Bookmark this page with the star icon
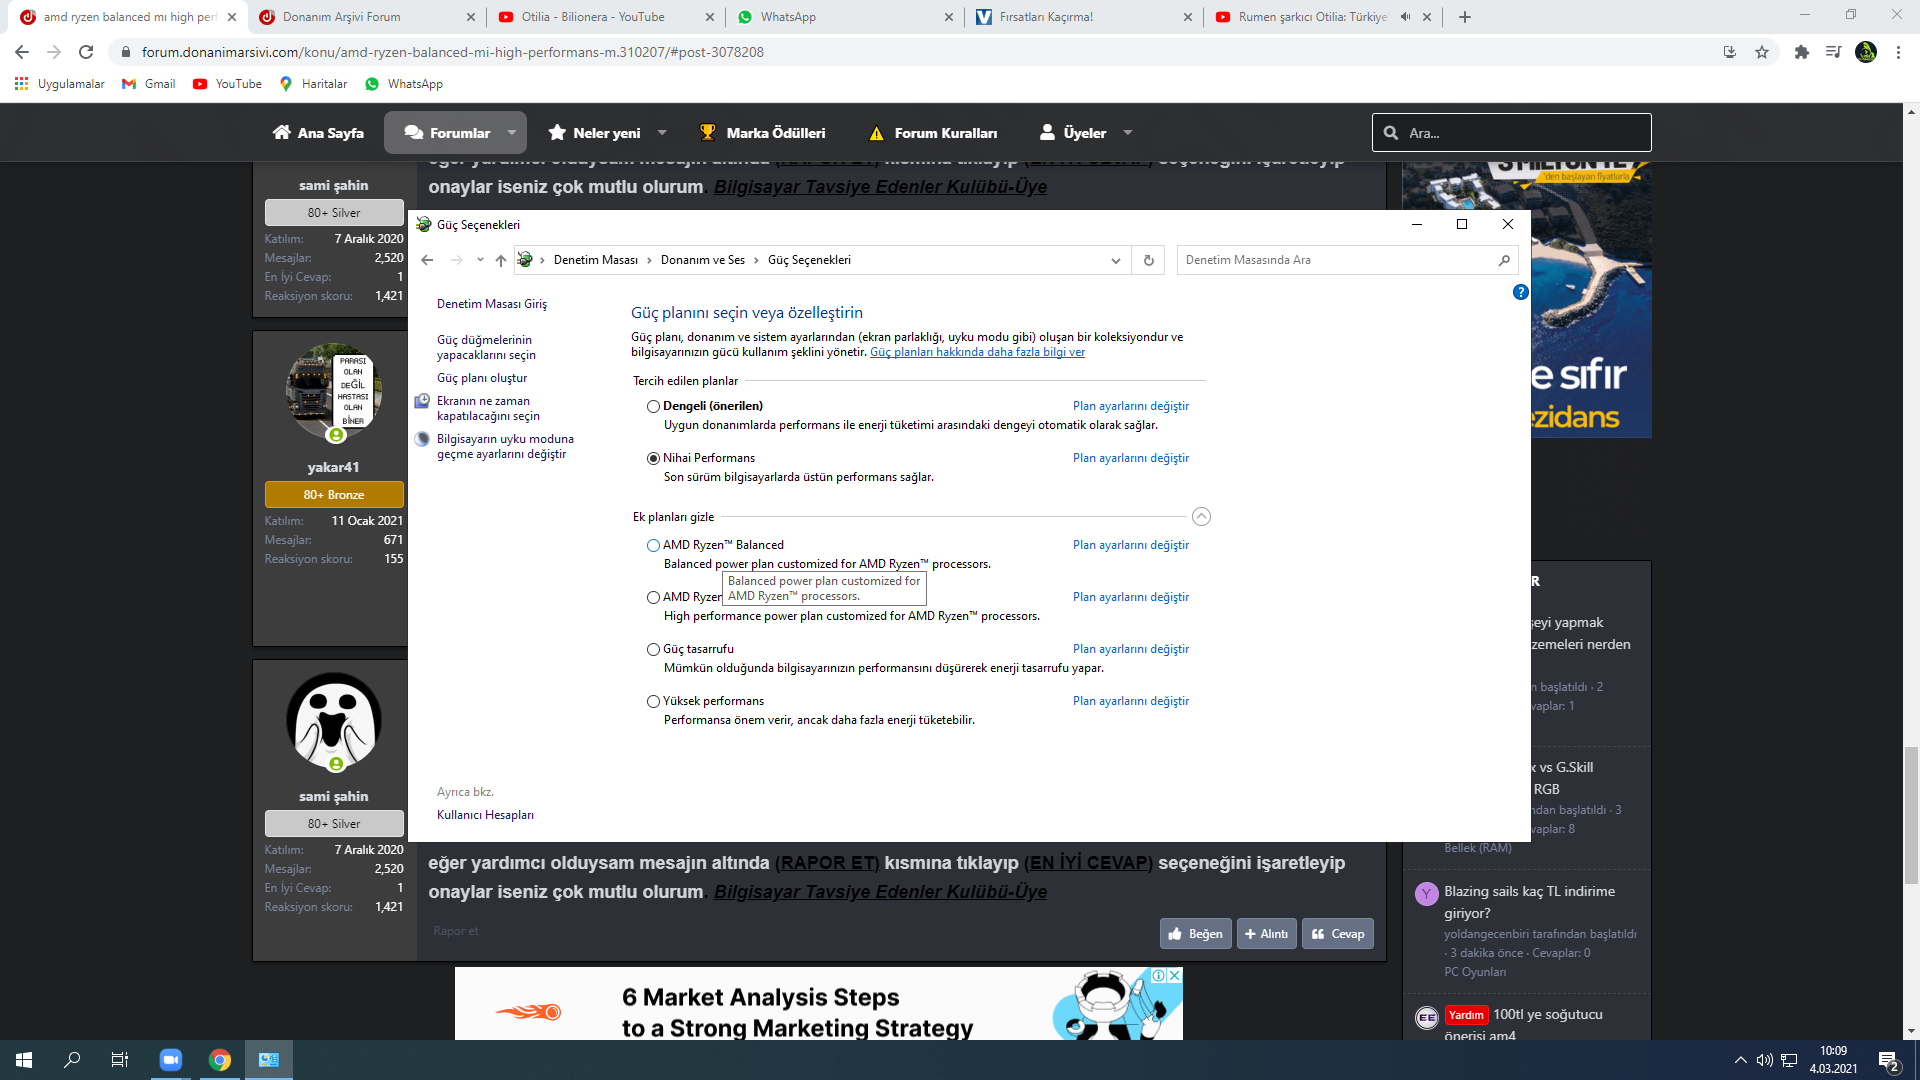Image resolution: width=1920 pixels, height=1080 pixels. click(x=1762, y=52)
